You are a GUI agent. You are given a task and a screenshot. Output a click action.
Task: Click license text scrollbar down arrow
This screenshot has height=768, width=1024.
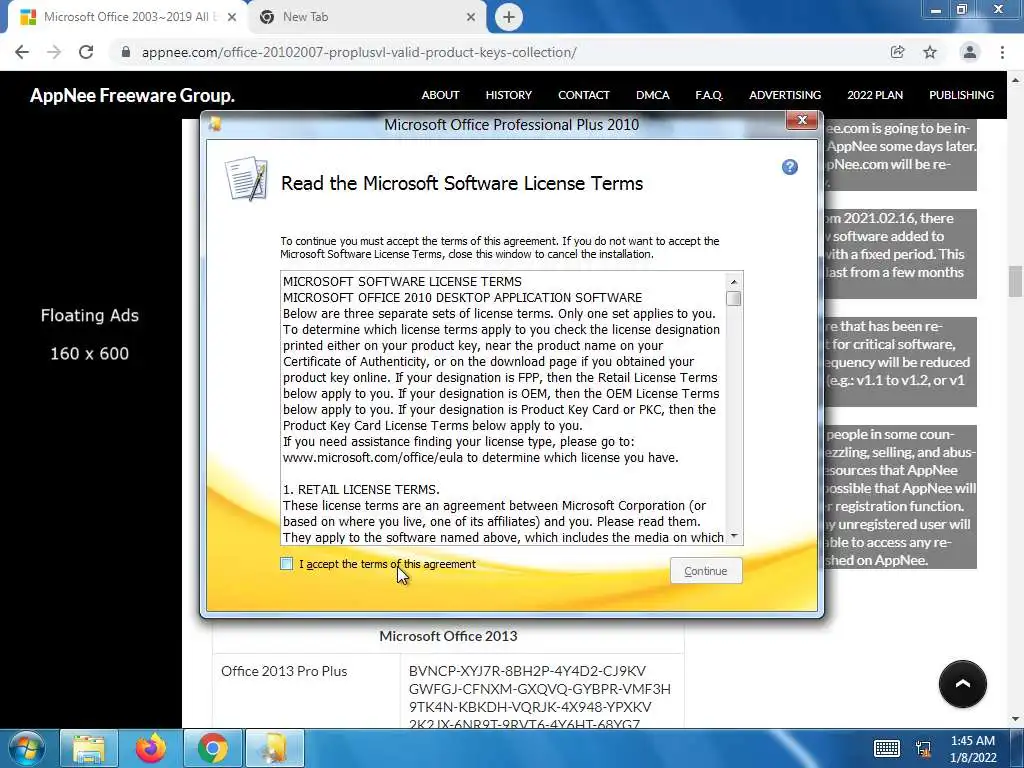(x=734, y=536)
